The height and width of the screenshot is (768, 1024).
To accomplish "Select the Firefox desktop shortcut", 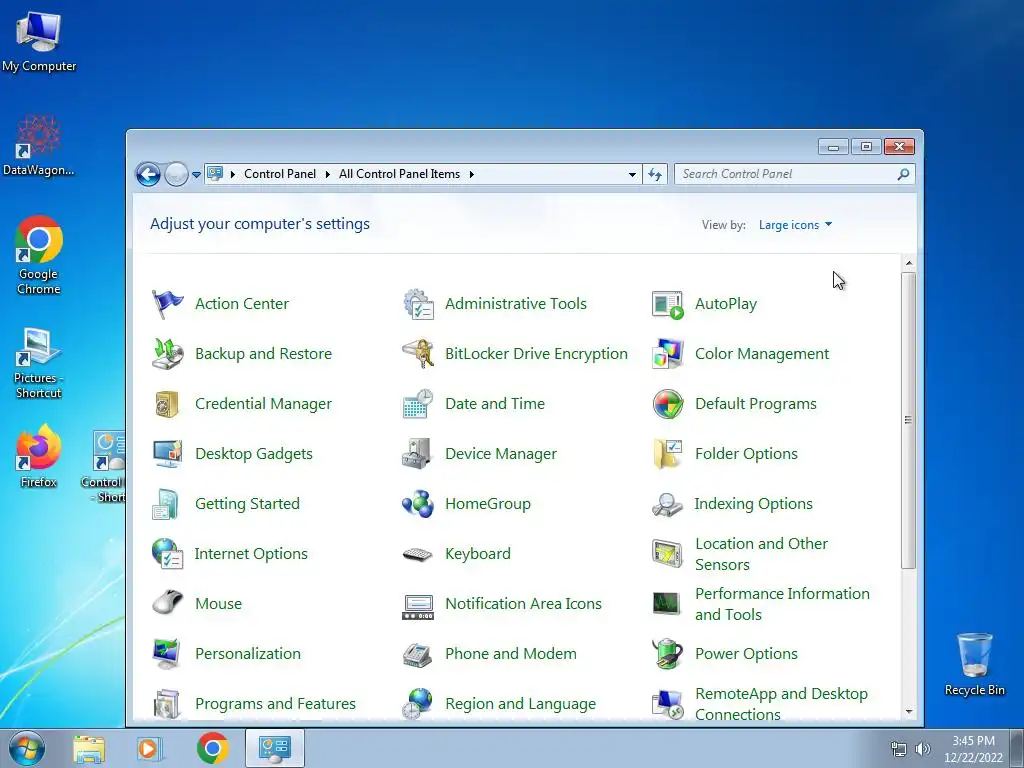I will pyautogui.click(x=39, y=457).
